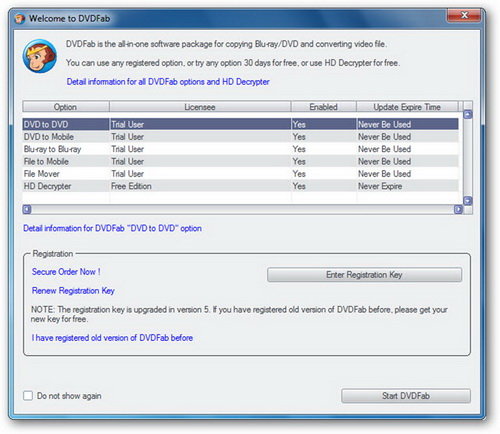Click the small DVDFab icon in title bar
The height and width of the screenshot is (434, 500).
click(20, 19)
